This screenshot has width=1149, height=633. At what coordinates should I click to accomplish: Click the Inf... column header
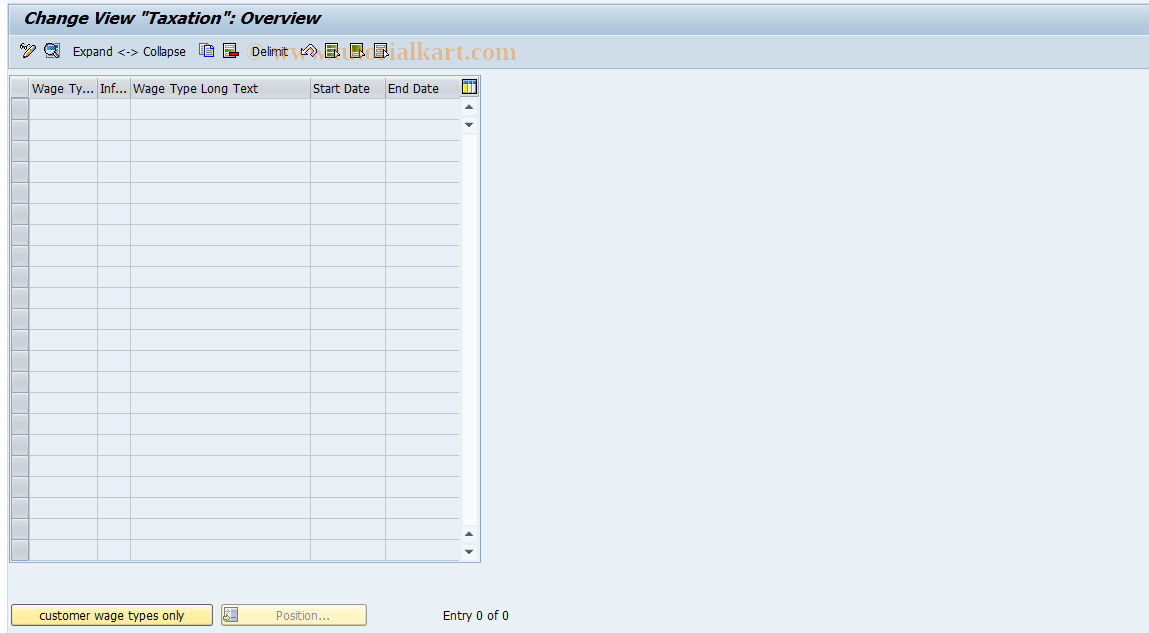tap(114, 89)
